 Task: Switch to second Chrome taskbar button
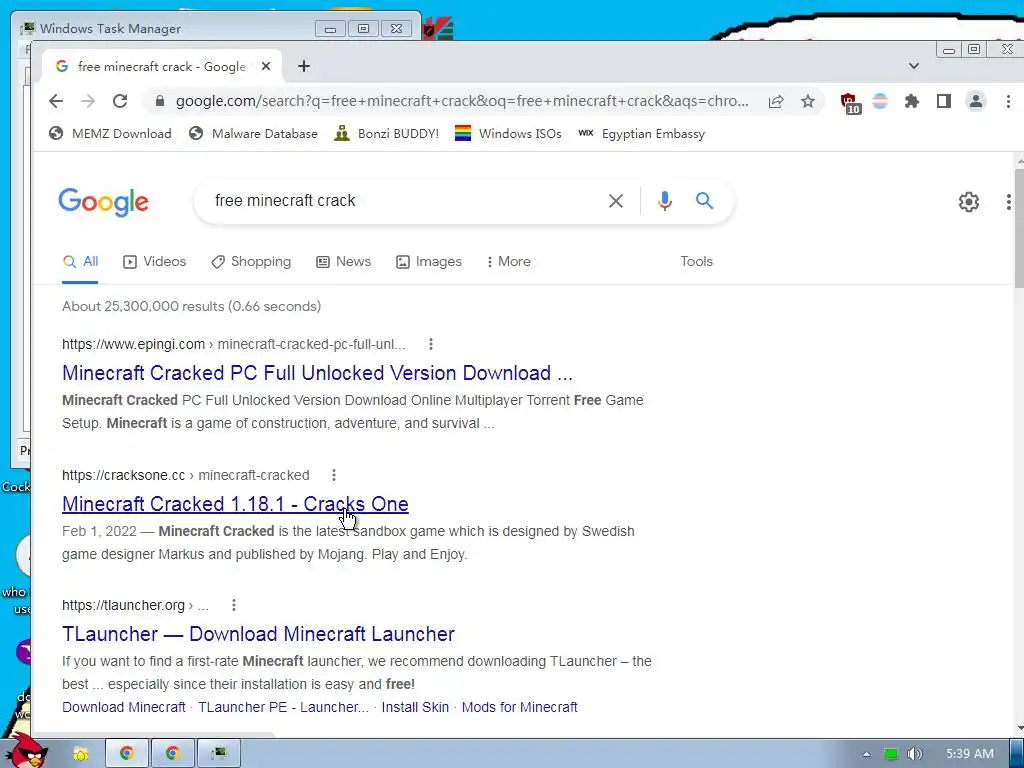172,754
